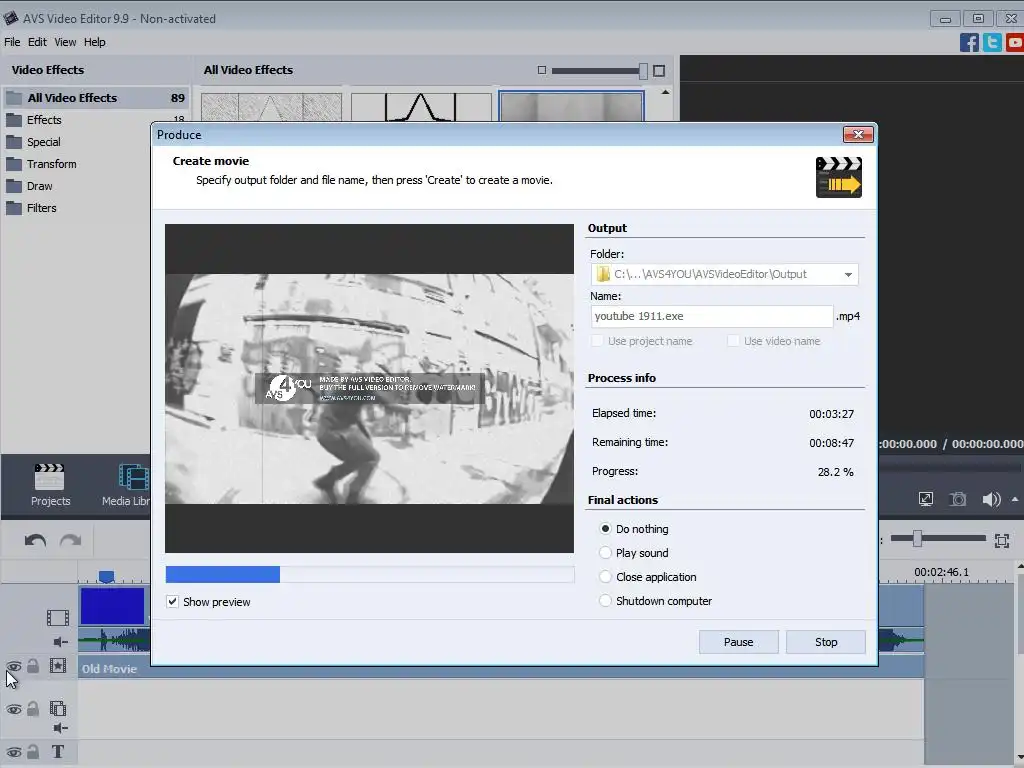
Task: Open the Media Library section
Action: (127, 484)
